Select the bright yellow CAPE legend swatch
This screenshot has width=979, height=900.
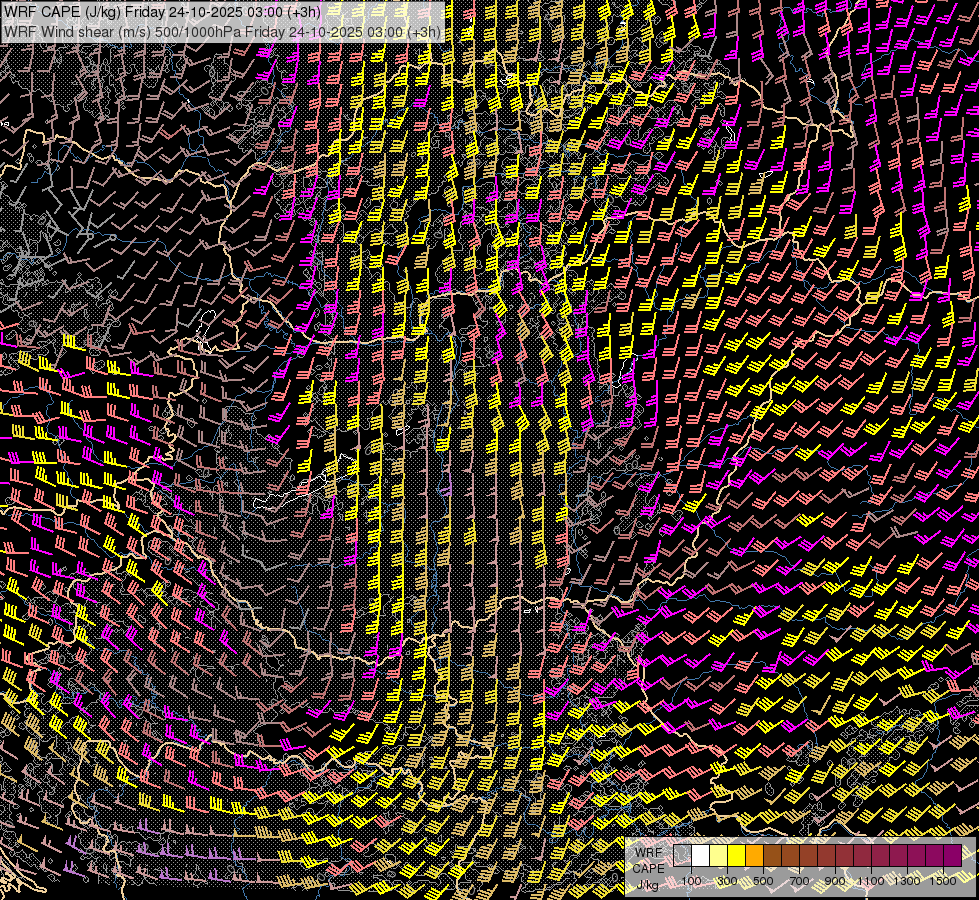point(737,855)
